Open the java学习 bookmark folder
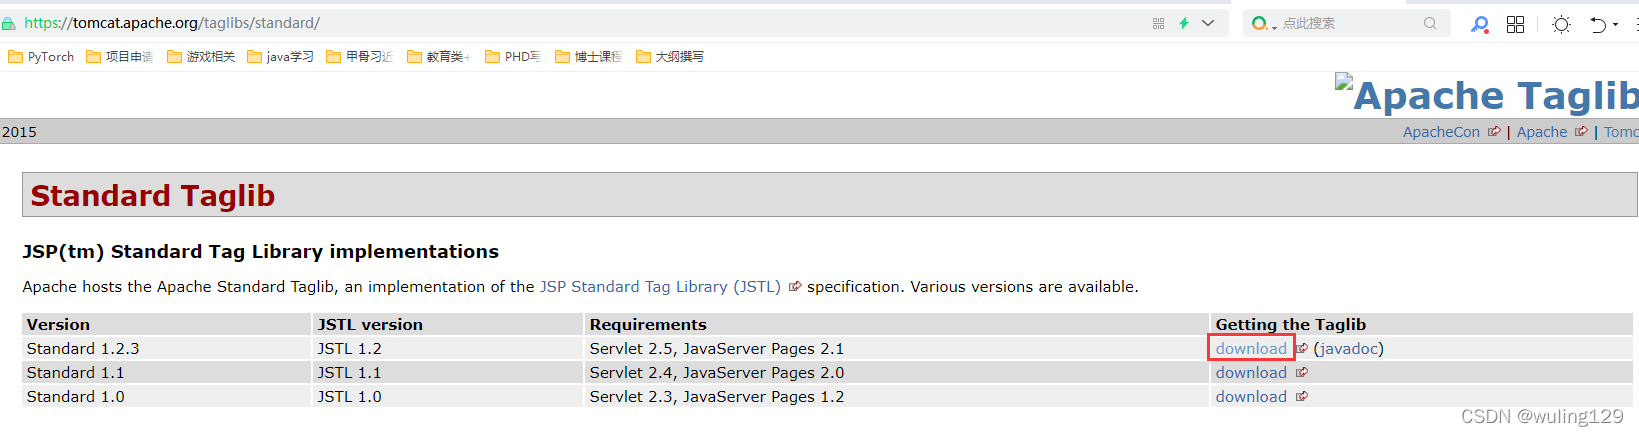This screenshot has width=1639, height=436. tap(280, 57)
